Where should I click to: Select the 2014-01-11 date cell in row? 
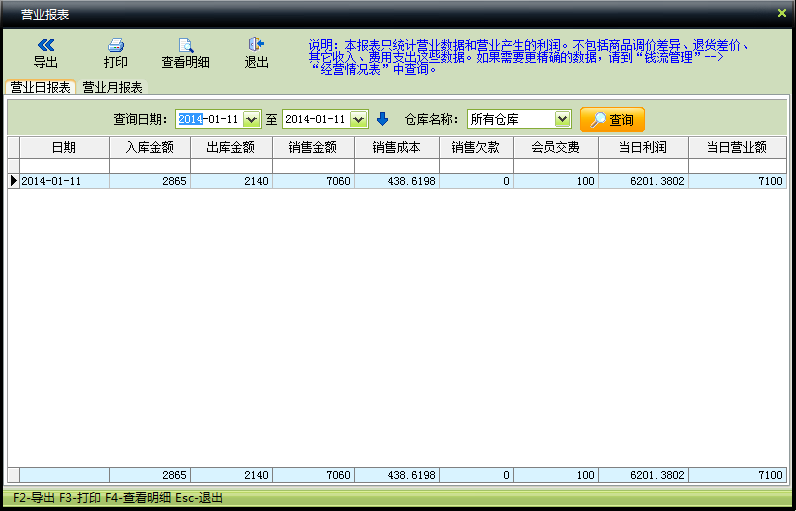(64, 181)
